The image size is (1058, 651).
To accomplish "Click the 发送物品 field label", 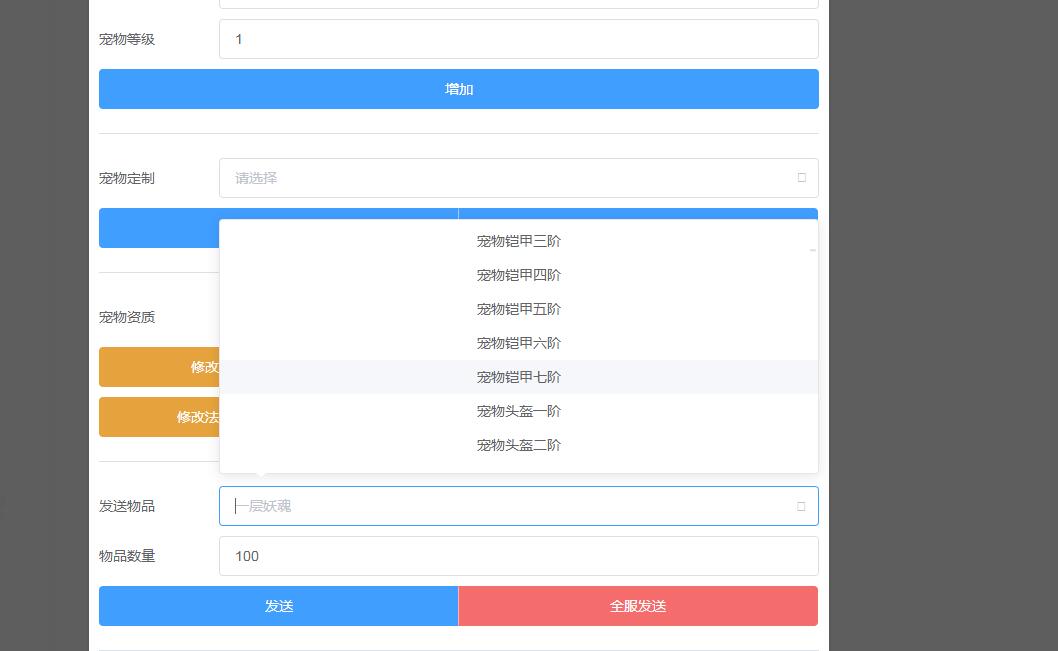I will 127,506.
